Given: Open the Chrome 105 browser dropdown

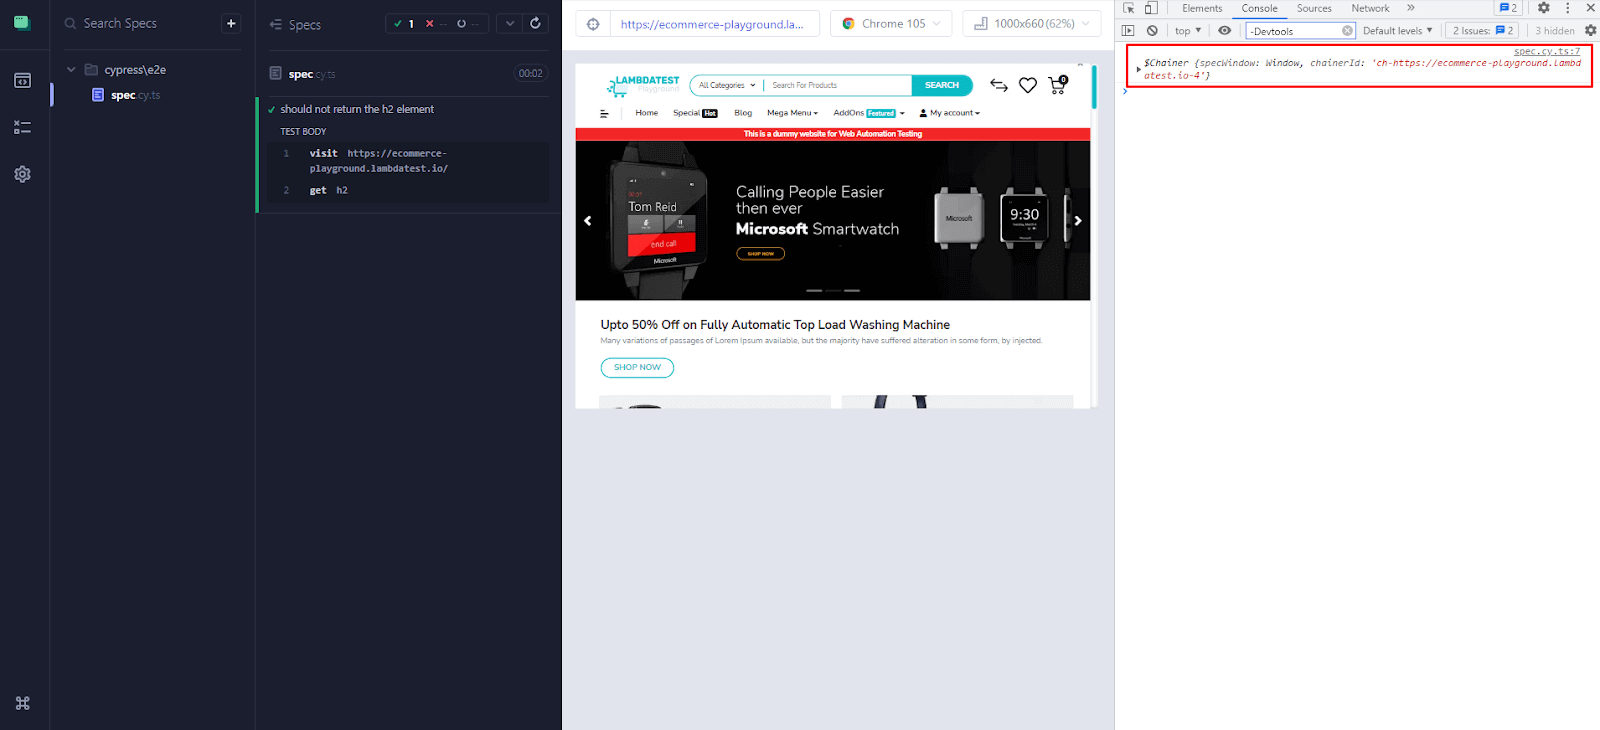Looking at the screenshot, I should pyautogui.click(x=889, y=24).
